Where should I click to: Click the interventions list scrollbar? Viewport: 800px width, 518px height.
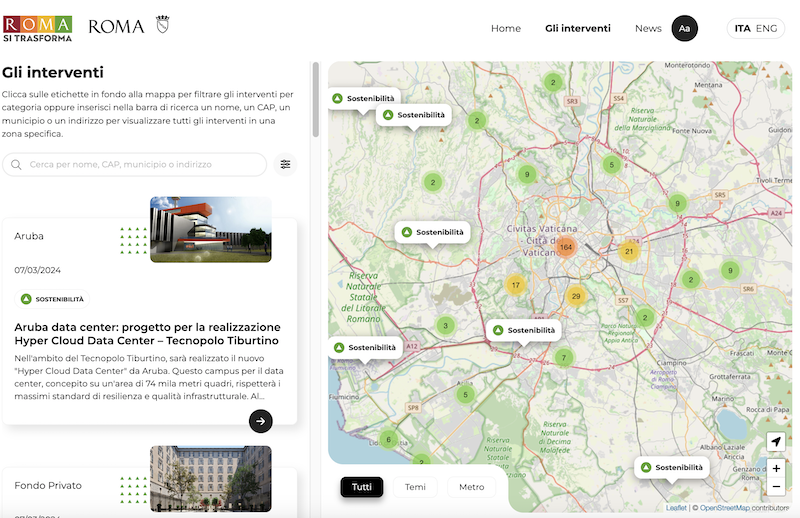pyautogui.click(x=316, y=100)
